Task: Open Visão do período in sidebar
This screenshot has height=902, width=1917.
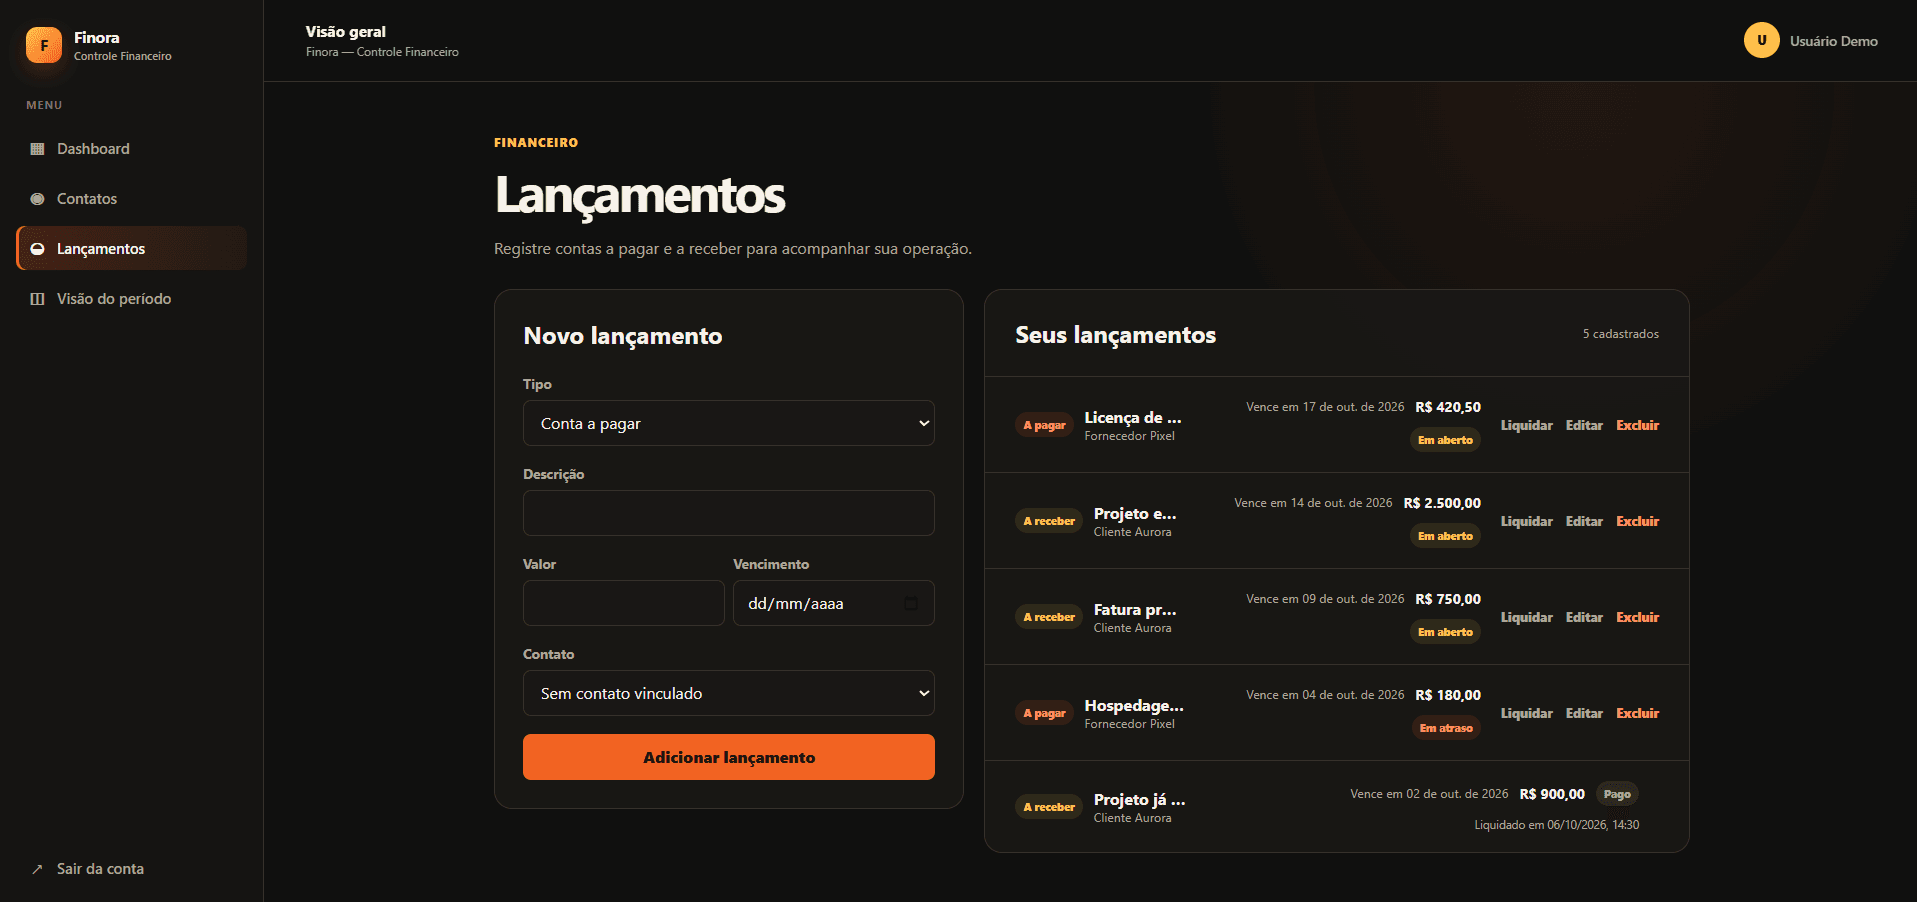Action: 131,299
